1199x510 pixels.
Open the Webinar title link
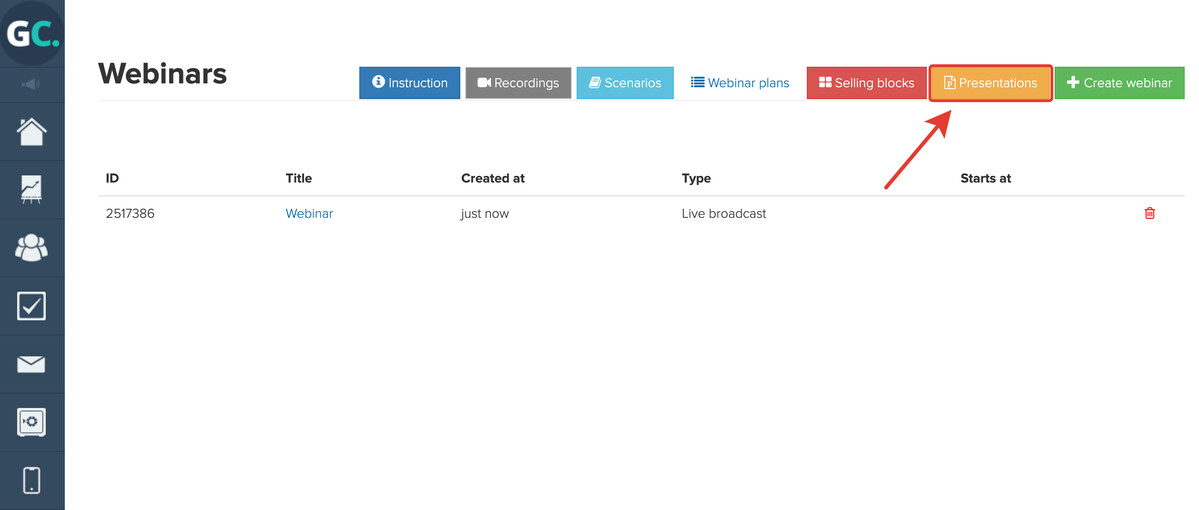pyautogui.click(x=310, y=214)
